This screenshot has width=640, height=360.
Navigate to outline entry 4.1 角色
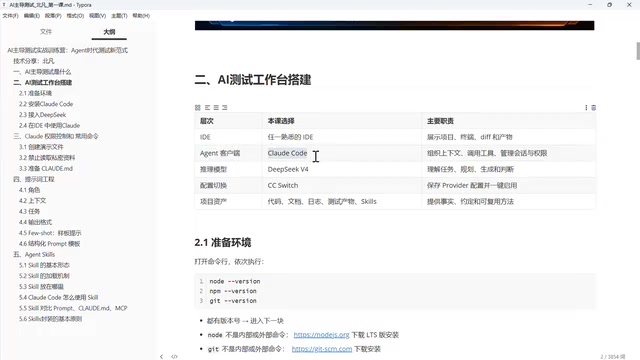pos(29,190)
